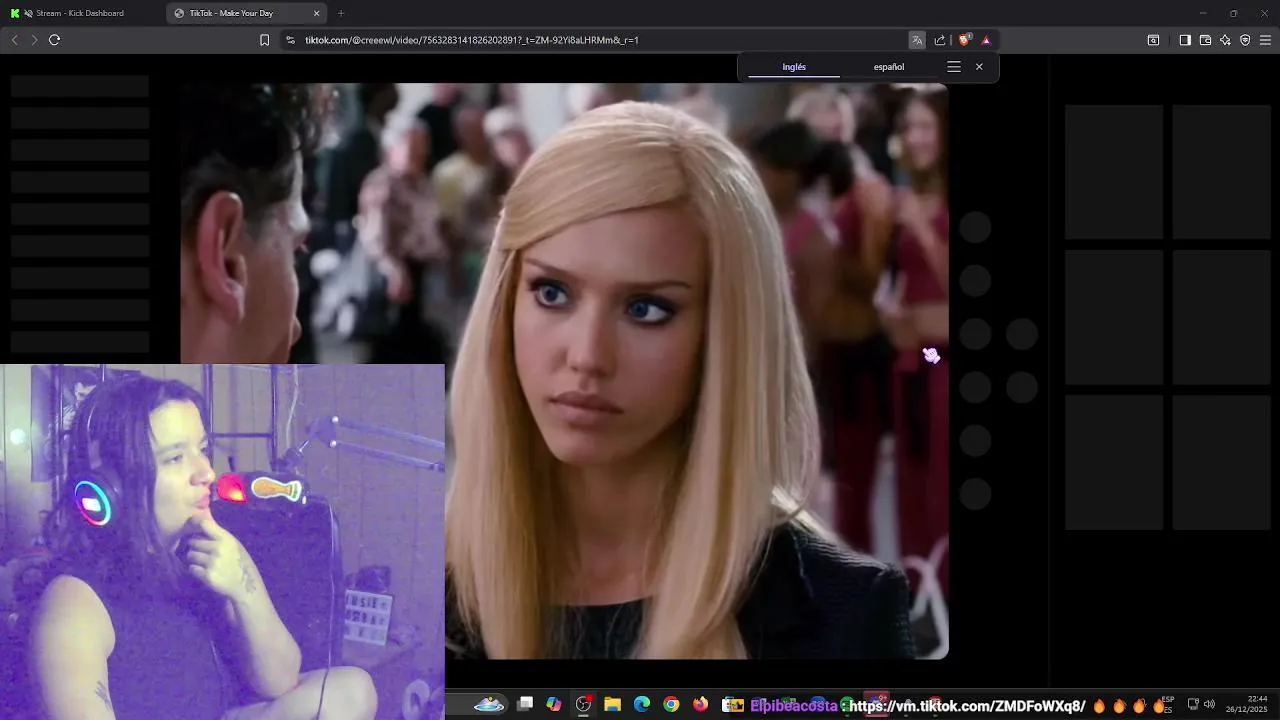This screenshot has height=720, width=1280.
Task: Open volume control tray icon
Action: (x=1209, y=705)
